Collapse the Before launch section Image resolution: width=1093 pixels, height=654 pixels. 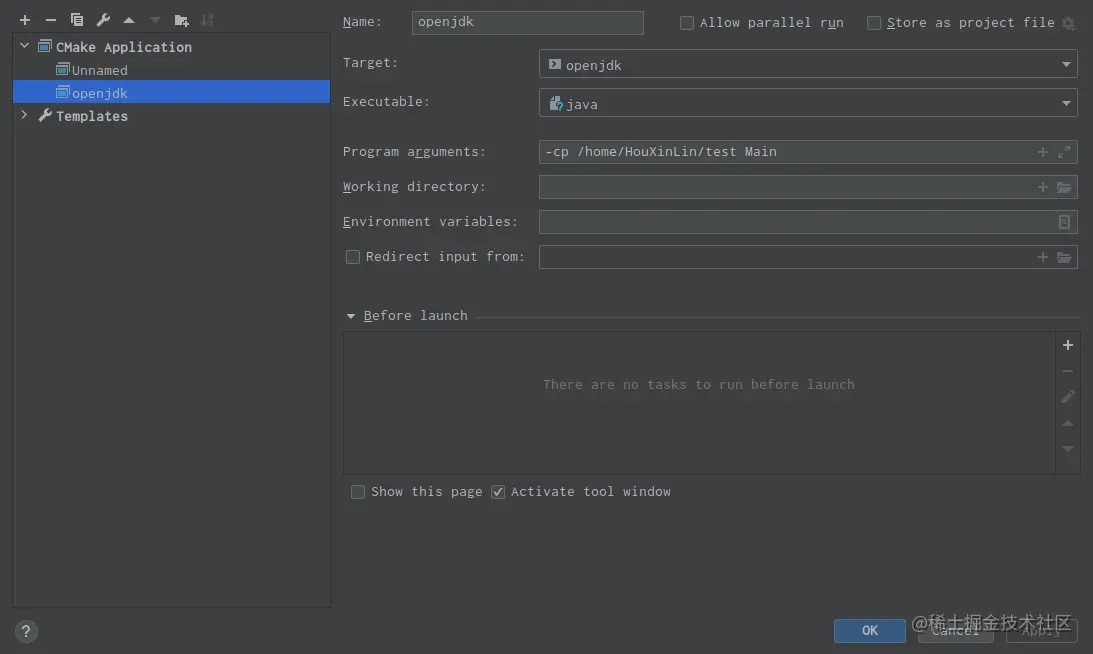point(351,316)
